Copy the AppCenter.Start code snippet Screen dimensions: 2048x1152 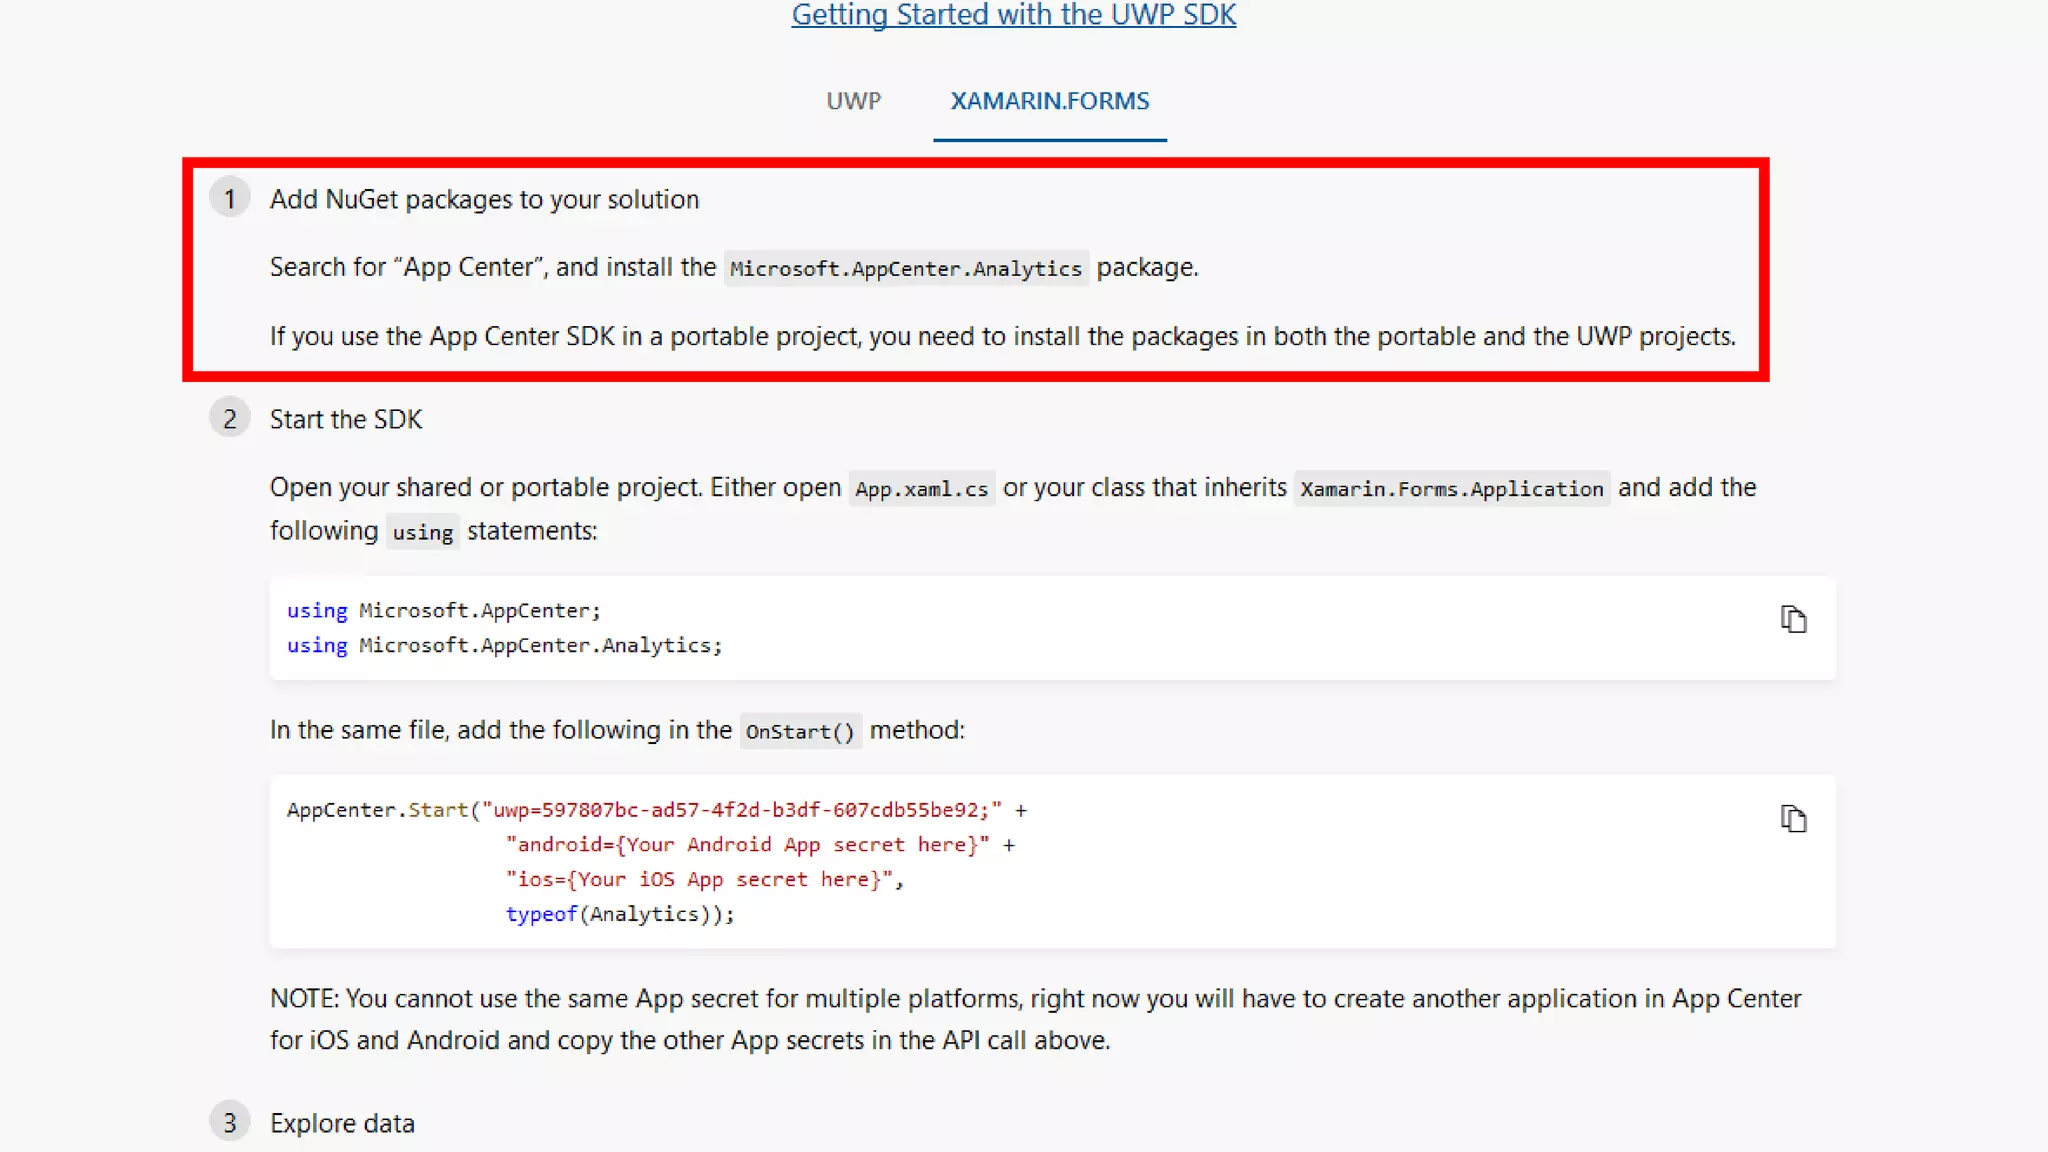coord(1793,819)
